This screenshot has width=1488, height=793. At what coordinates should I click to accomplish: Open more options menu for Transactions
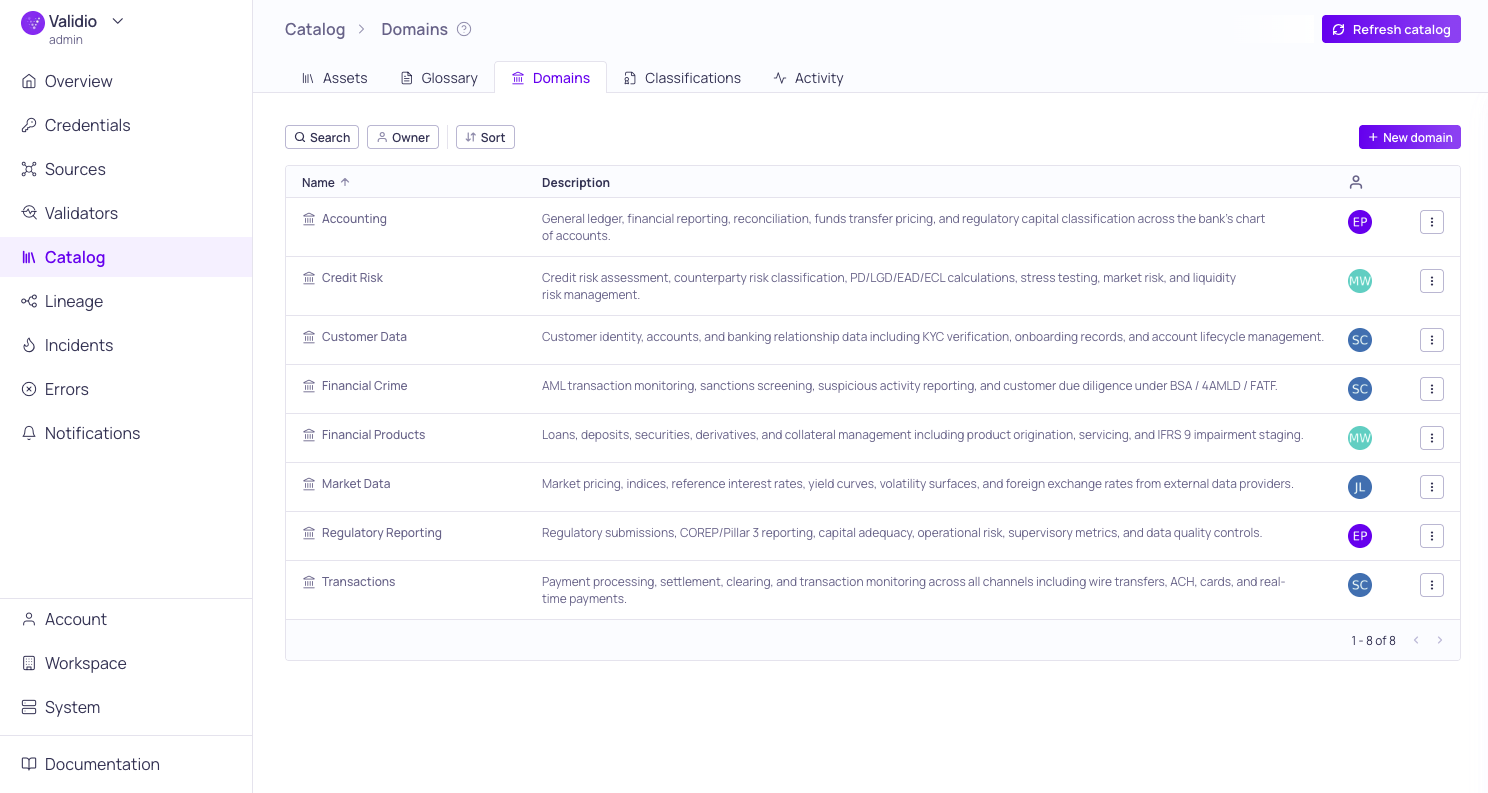tap(1432, 585)
